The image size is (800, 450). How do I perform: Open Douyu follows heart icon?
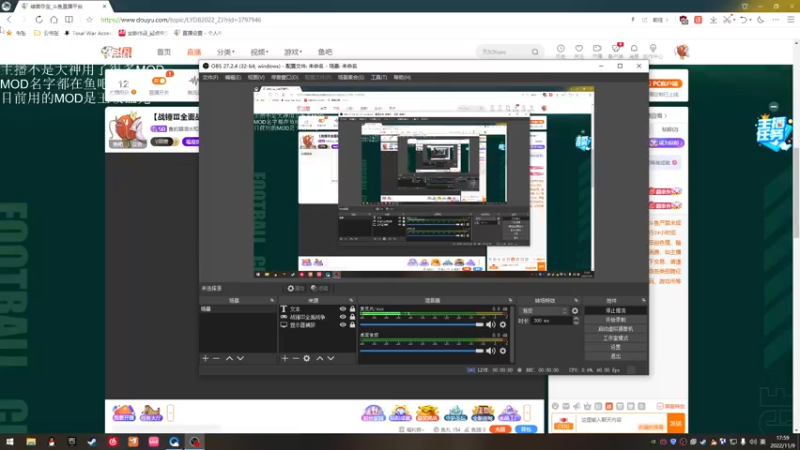[579, 48]
